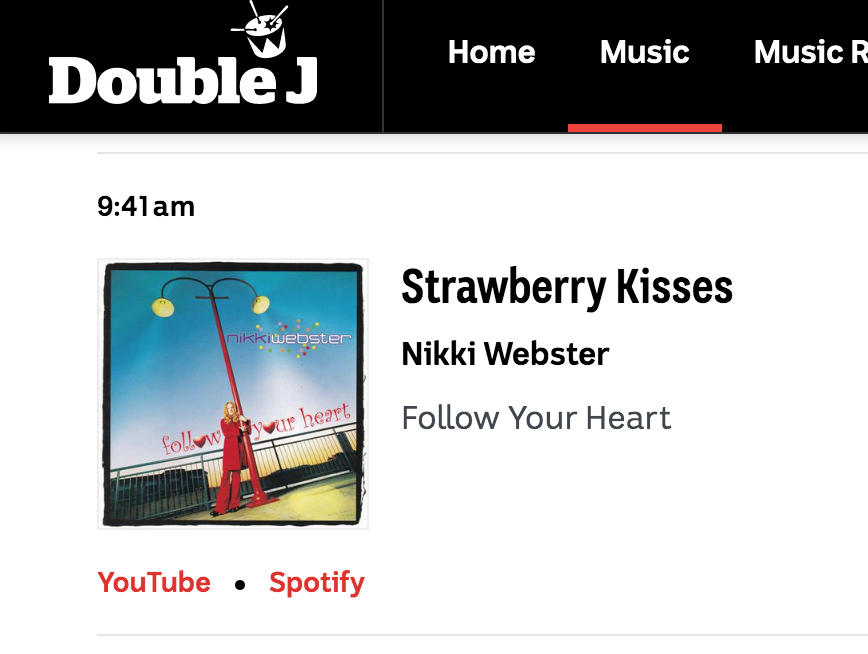Viewport: 868px width, 654px height.
Task: Click the nikkiwebster text on album art
Action: point(288,338)
